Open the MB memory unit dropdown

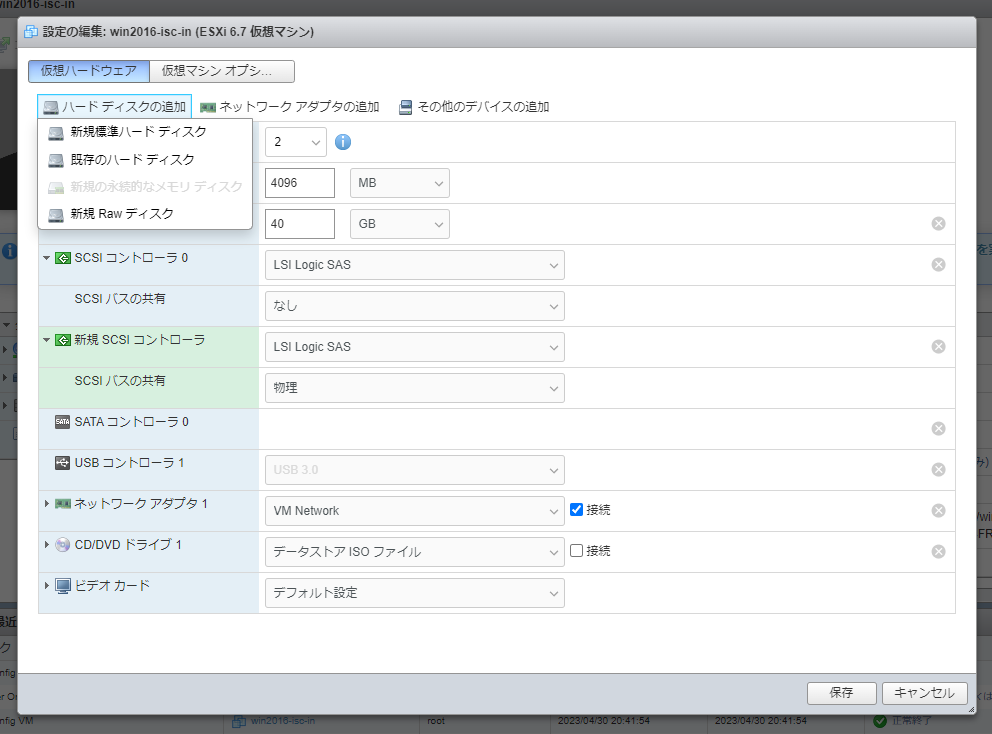(399, 183)
